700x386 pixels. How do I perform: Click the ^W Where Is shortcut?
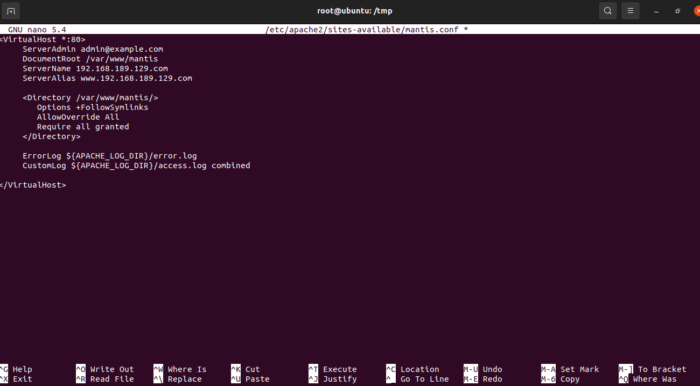tap(180, 369)
